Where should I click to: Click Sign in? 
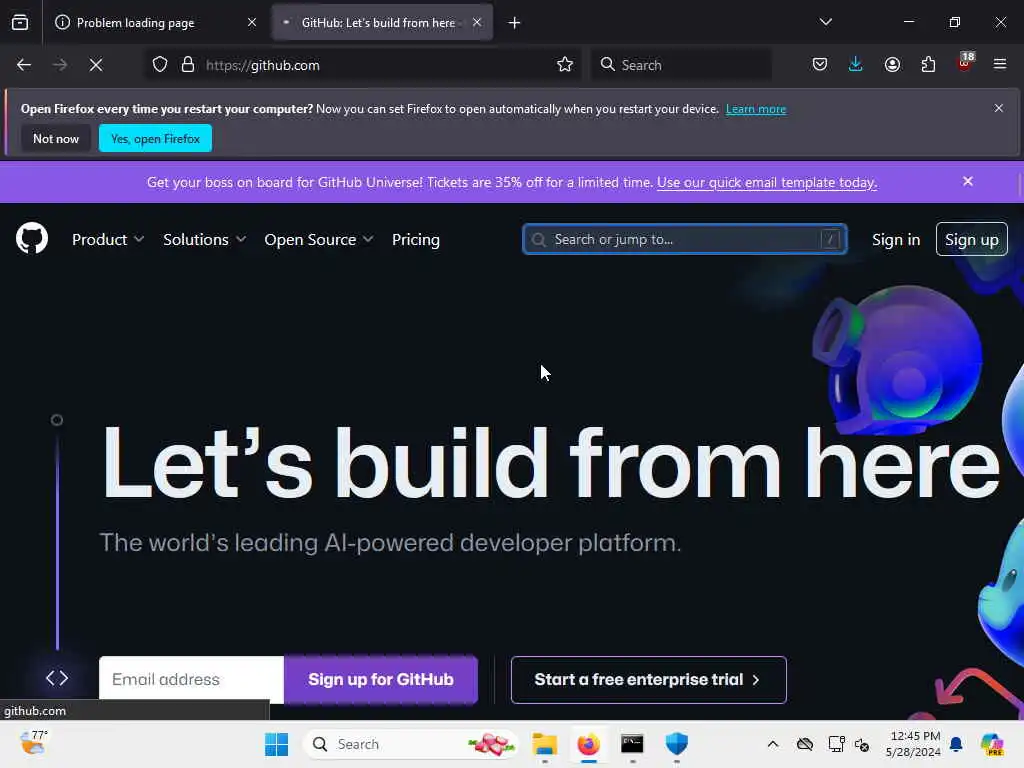click(x=896, y=240)
